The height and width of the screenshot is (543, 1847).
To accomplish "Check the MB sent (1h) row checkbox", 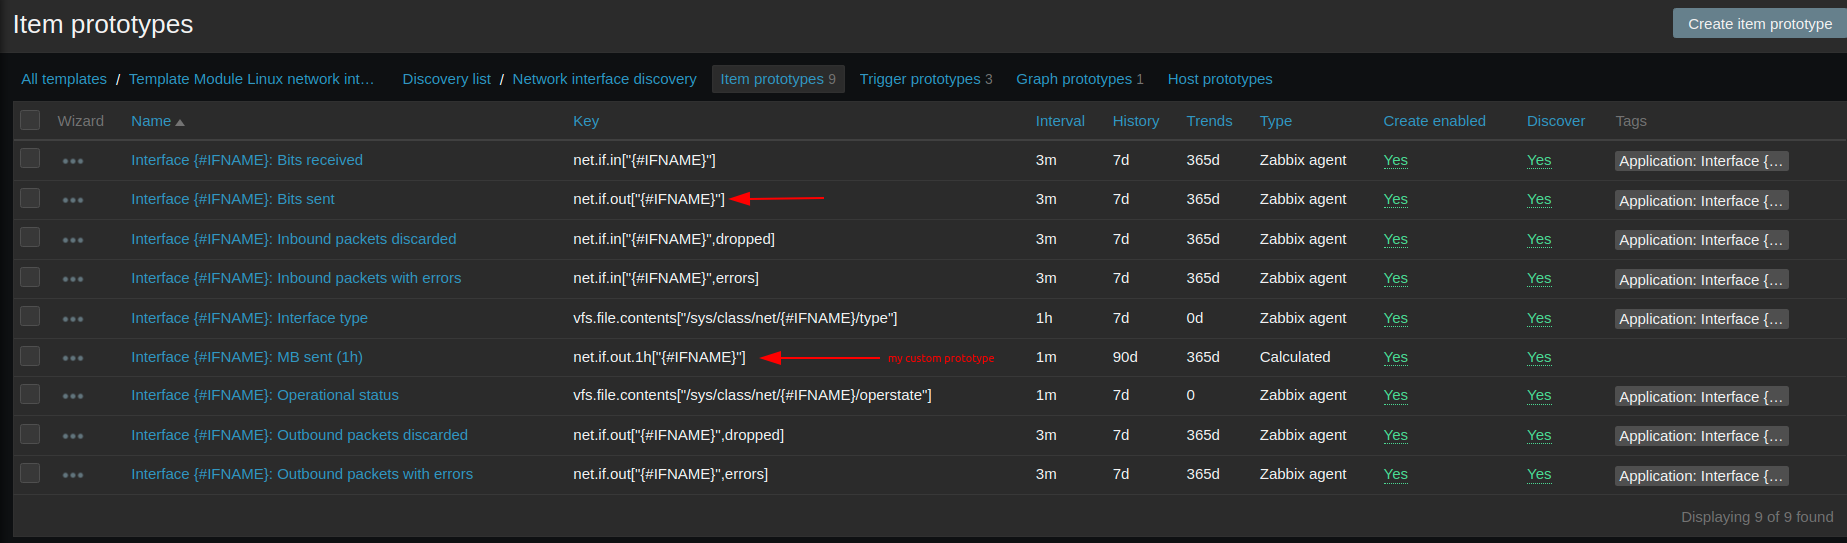I will 30,356.
